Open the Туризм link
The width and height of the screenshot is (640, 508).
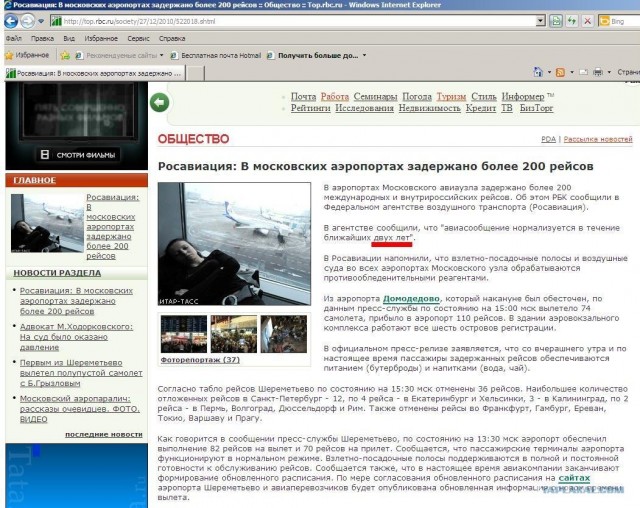coord(451,97)
